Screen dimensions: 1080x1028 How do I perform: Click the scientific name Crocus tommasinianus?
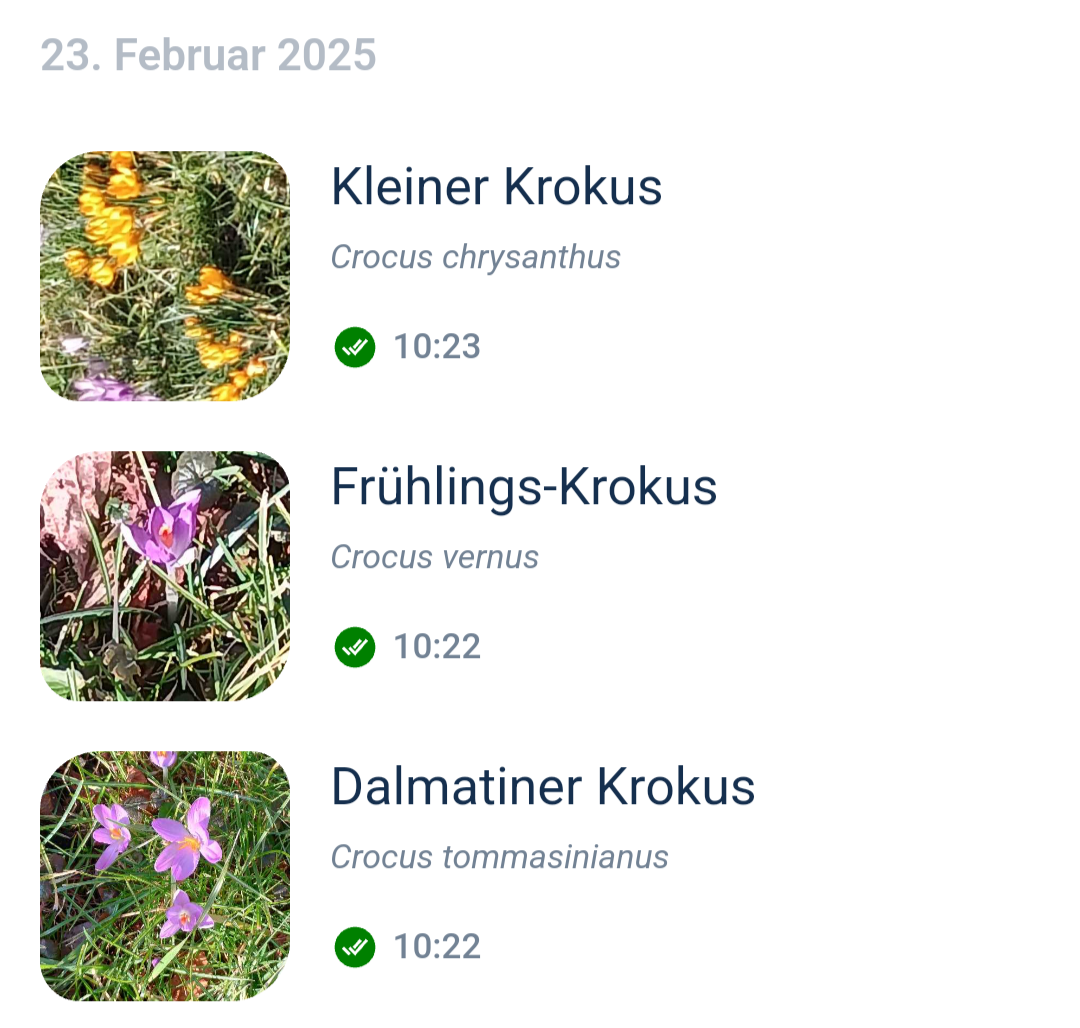499,857
